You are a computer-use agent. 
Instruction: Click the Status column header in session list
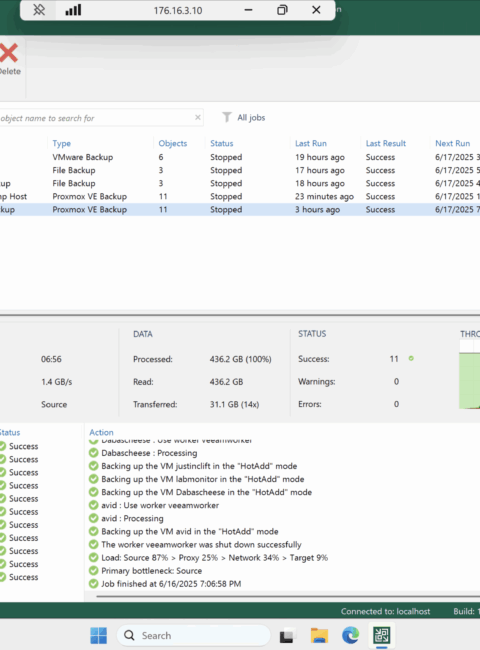pyautogui.click(x=10, y=432)
